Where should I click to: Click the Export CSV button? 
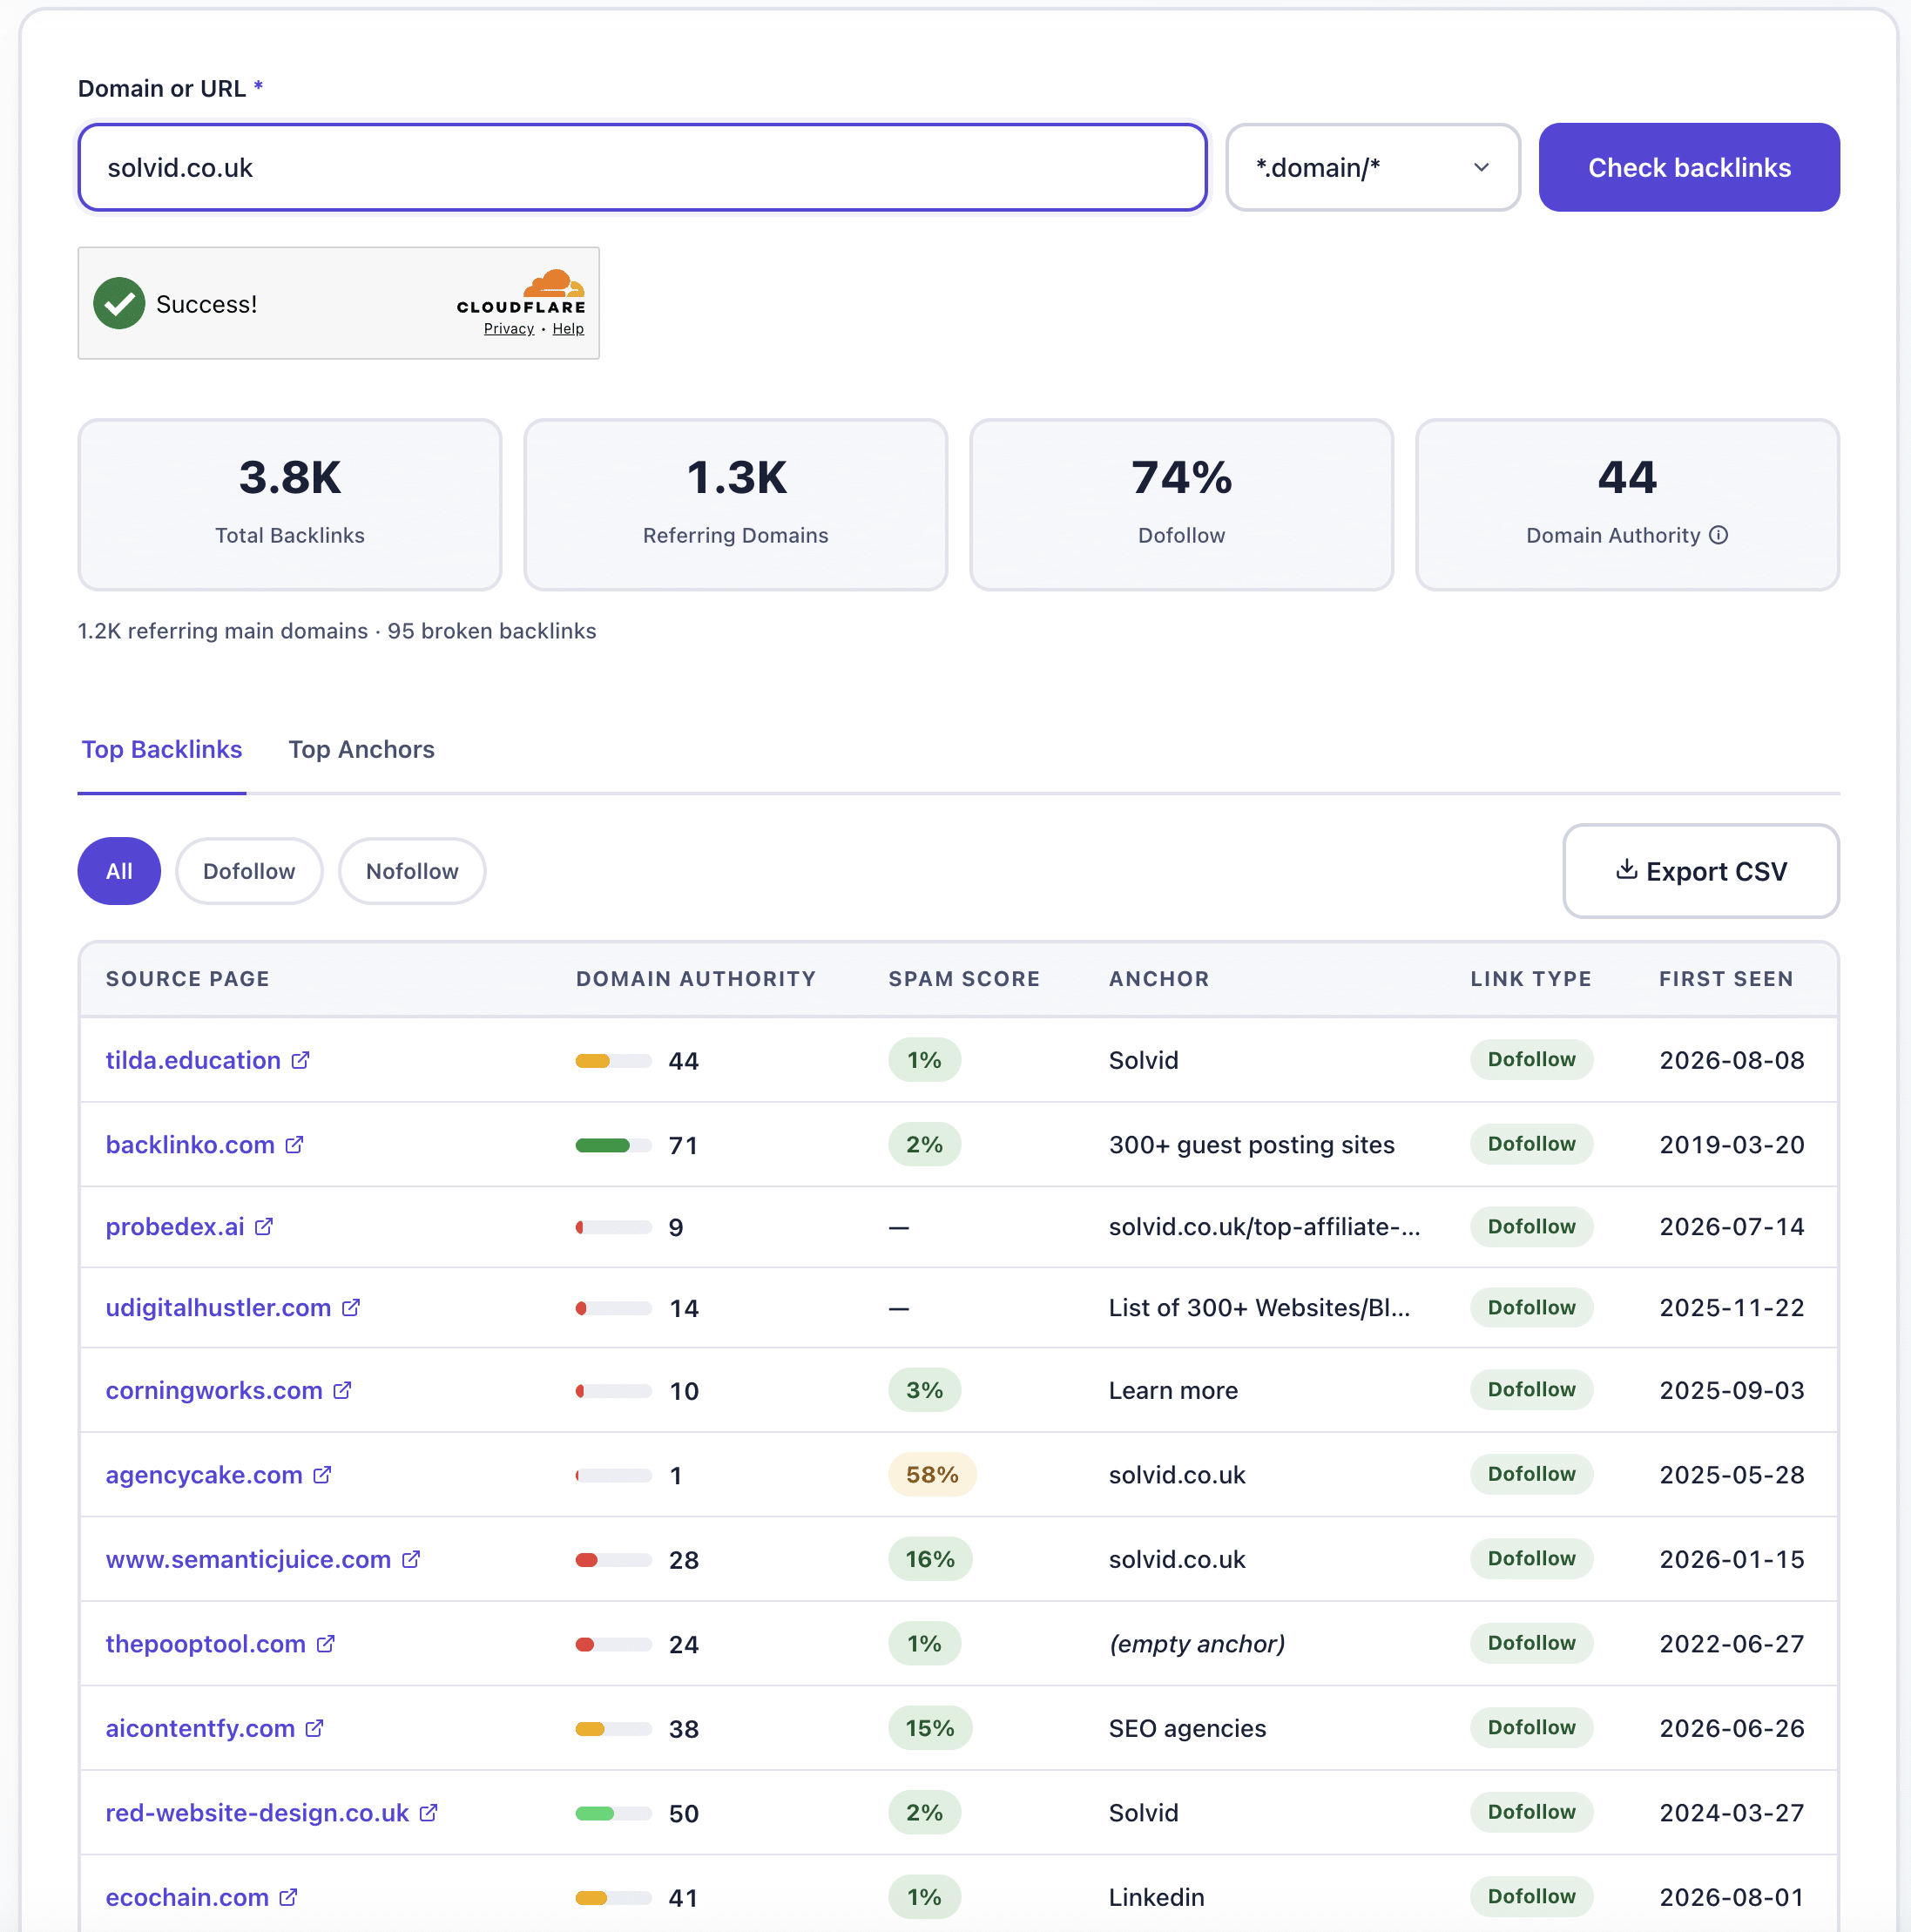pos(1701,871)
